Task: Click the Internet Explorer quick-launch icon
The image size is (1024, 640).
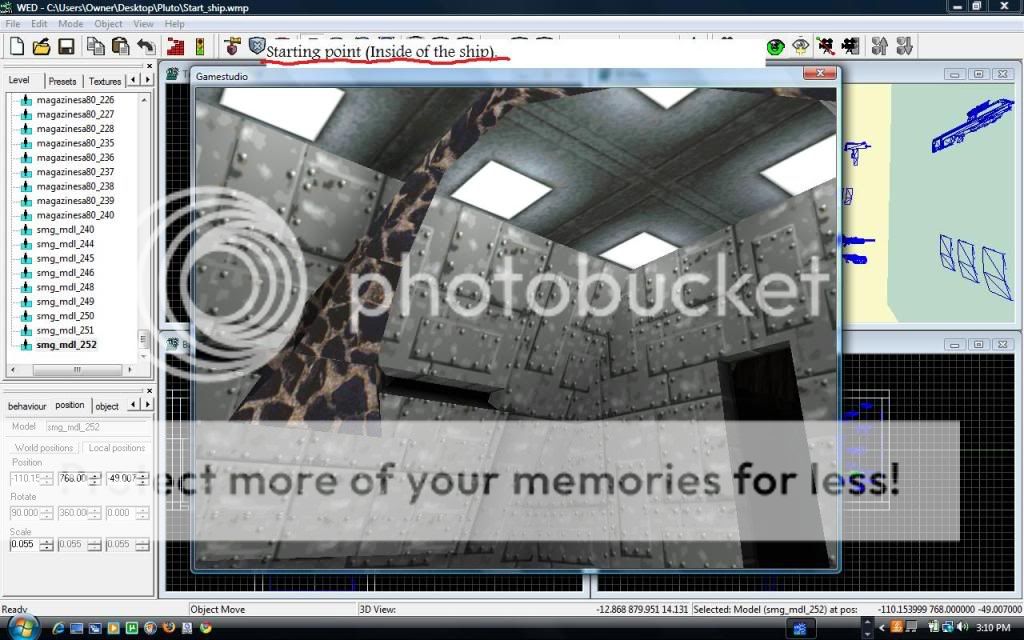Action: click(58, 628)
